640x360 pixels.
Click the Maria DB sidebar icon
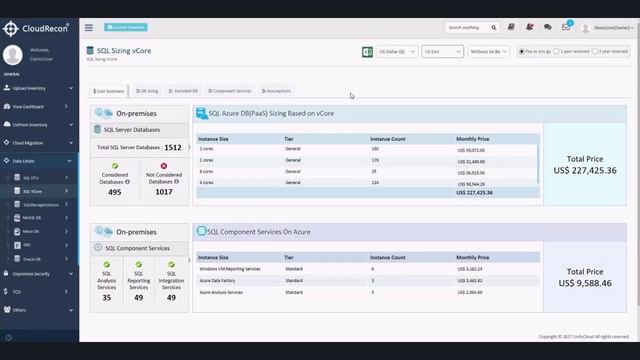click(x=17, y=231)
